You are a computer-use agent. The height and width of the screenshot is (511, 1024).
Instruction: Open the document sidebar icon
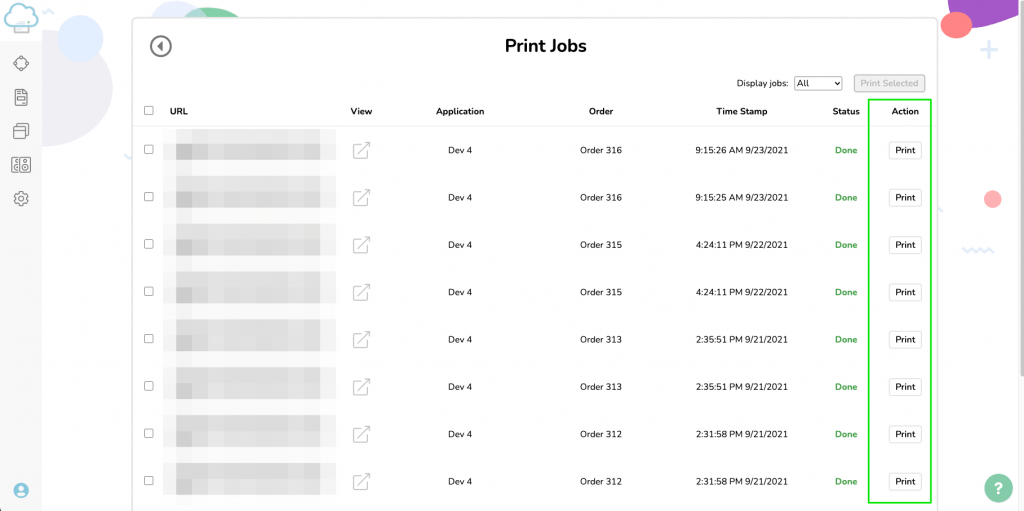pyautogui.click(x=21, y=97)
